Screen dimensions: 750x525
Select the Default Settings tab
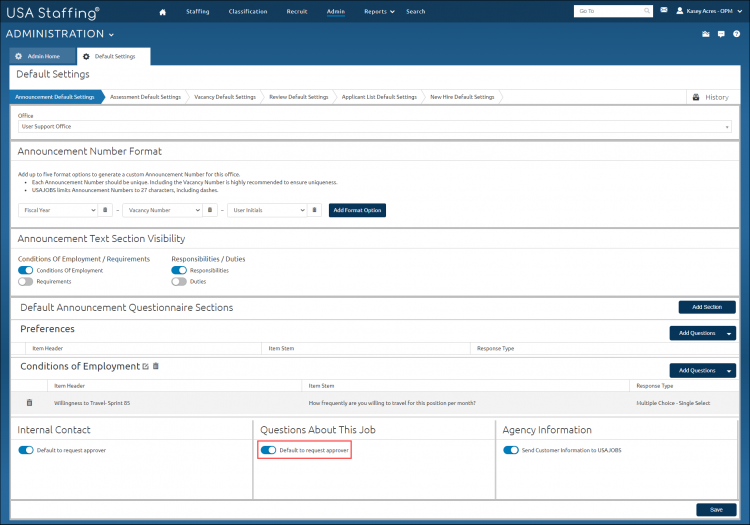click(114, 56)
